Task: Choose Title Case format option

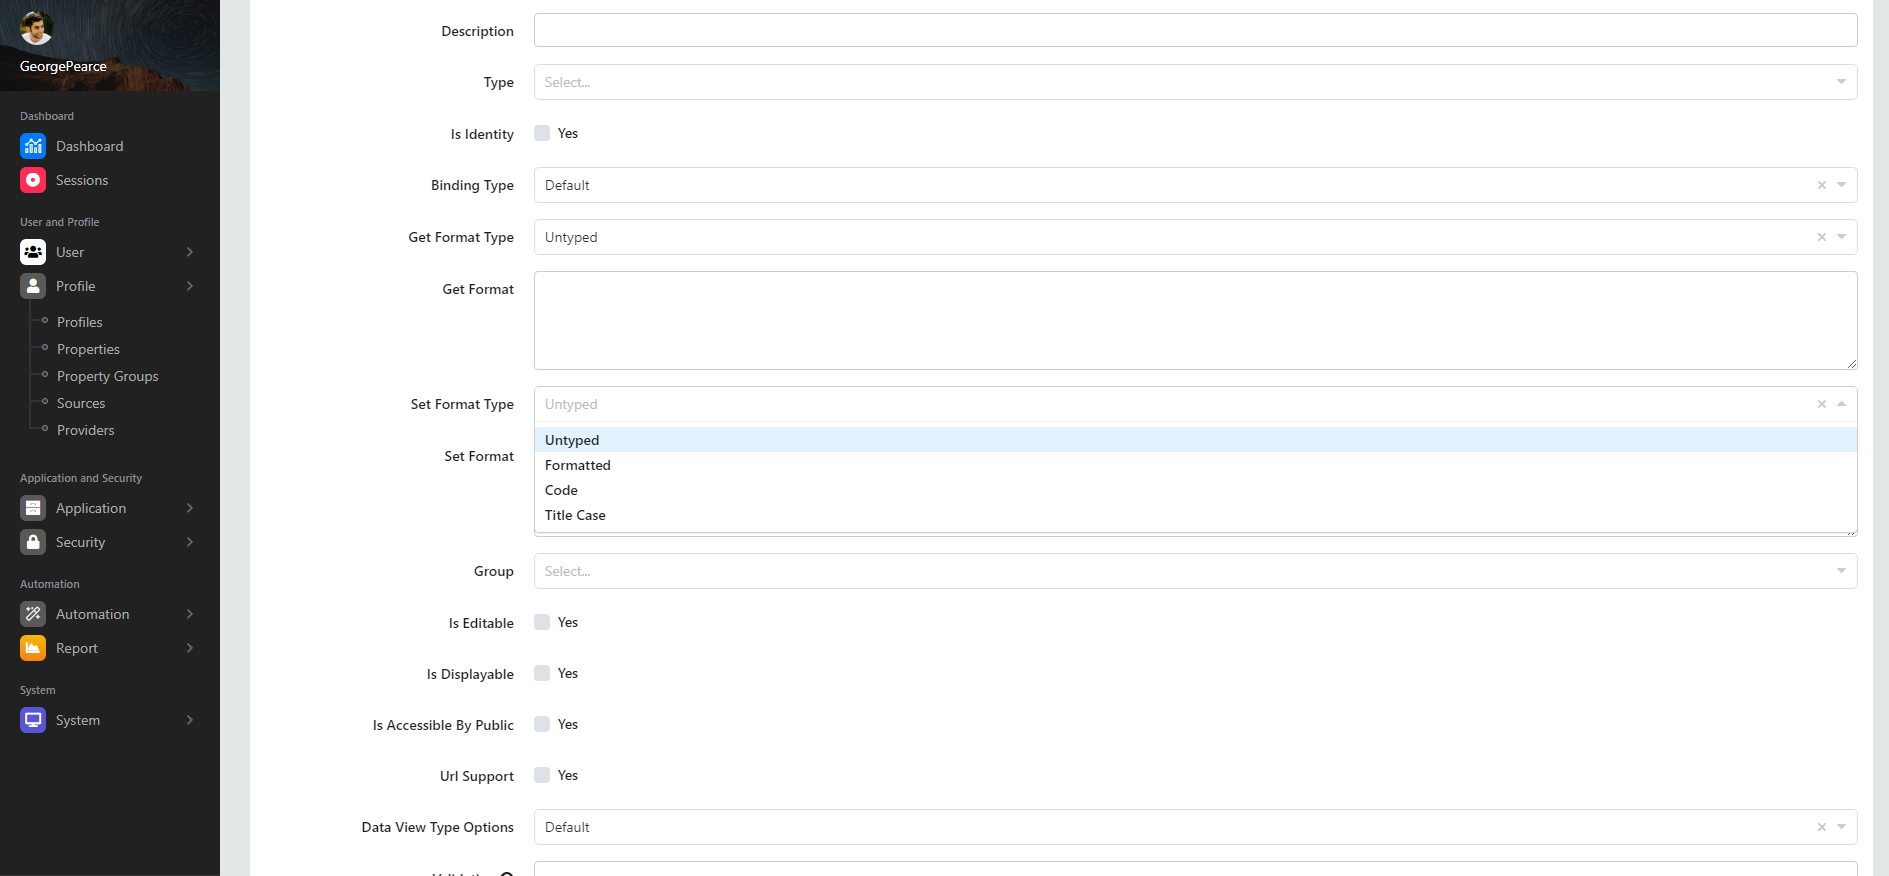Action: pyautogui.click(x=1195, y=515)
